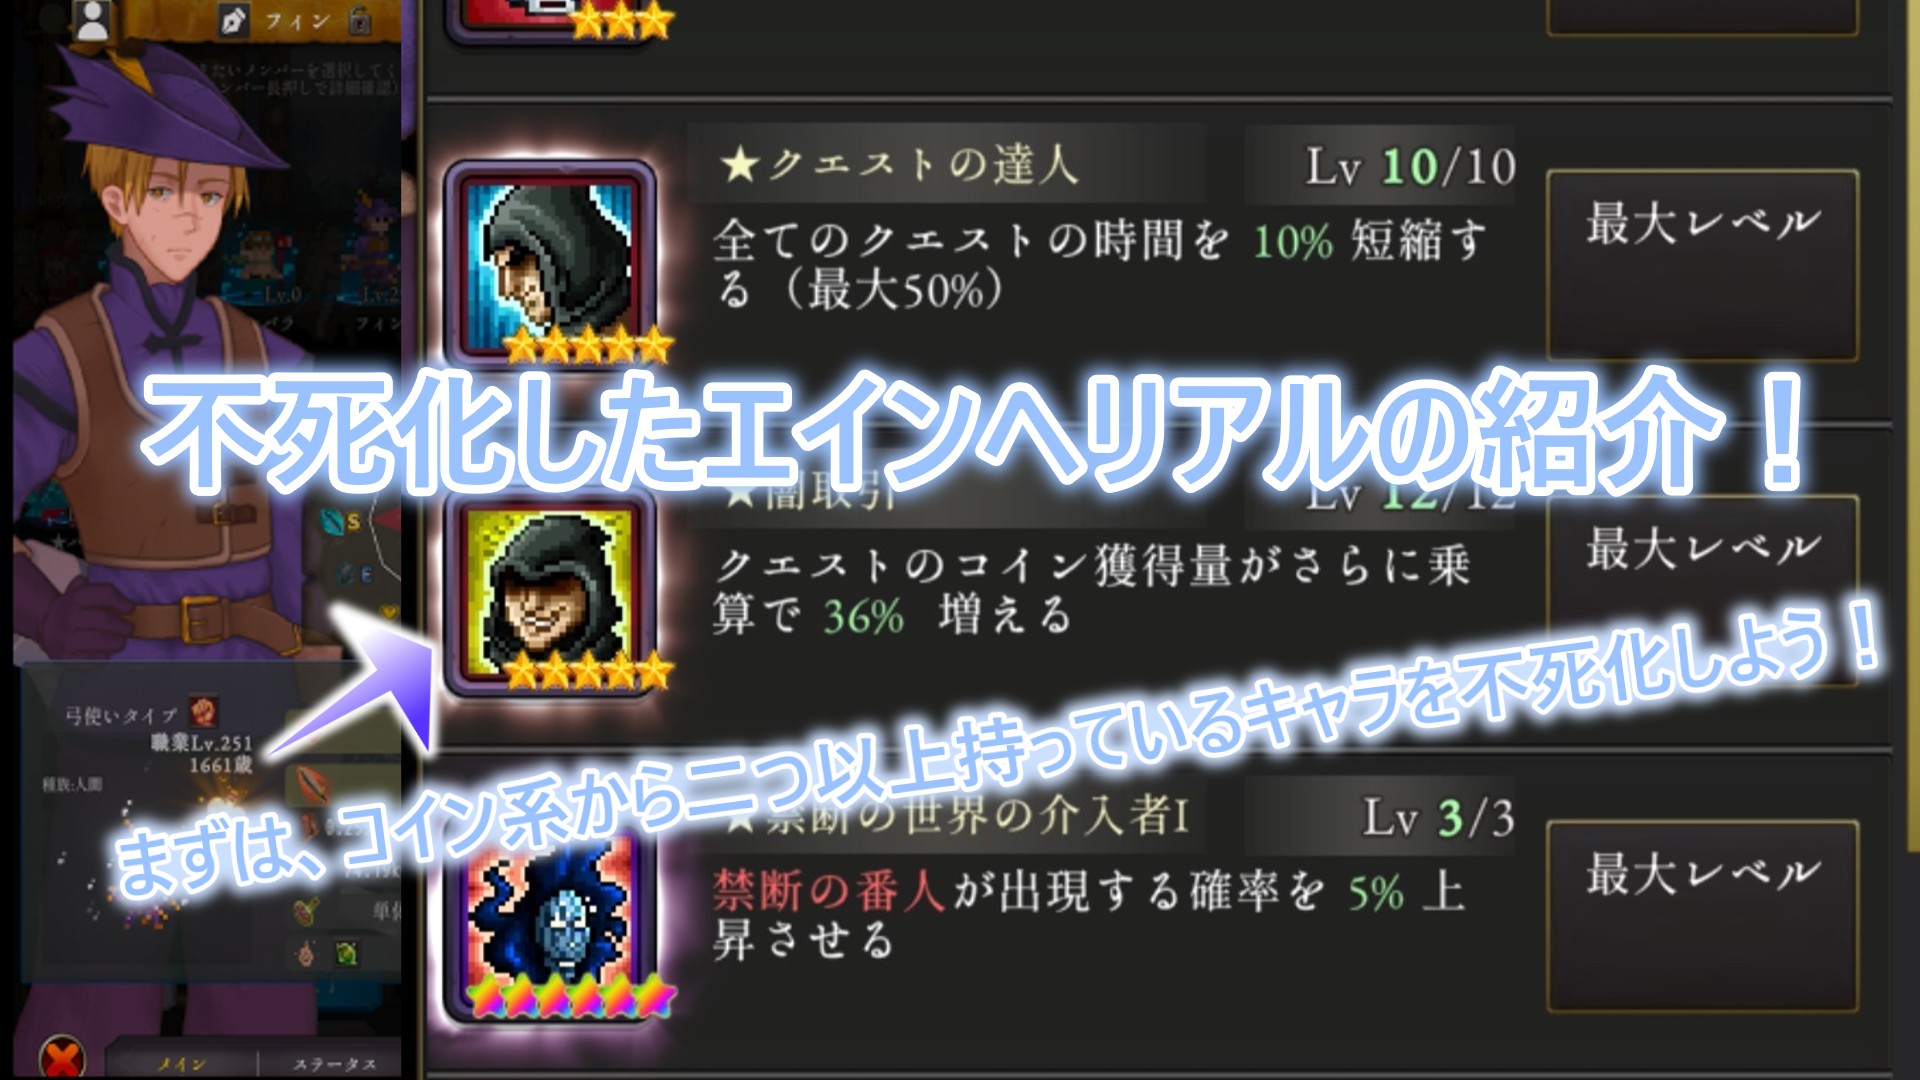The image size is (1920, 1080).
Task: Click the Lv 3/3 level indicator
Action: click(1438, 817)
